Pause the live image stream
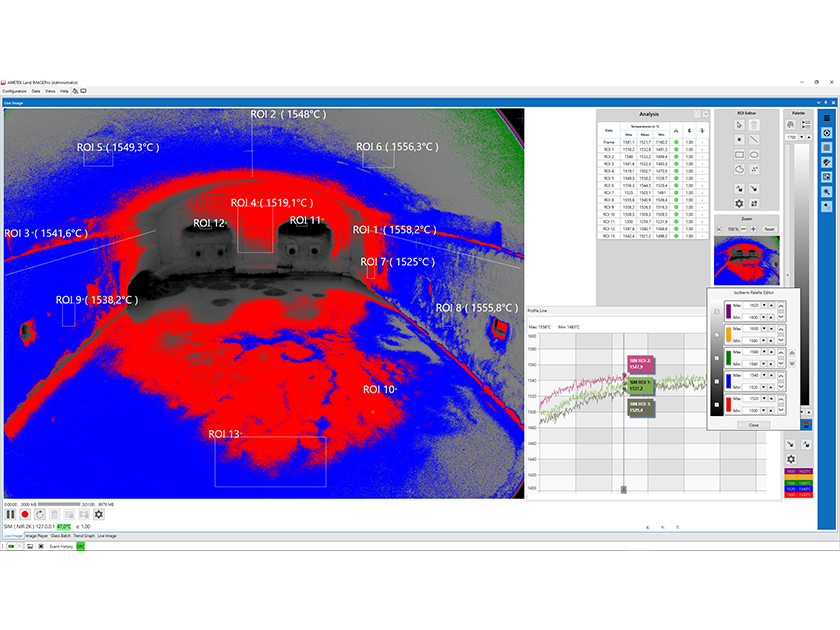This screenshot has height=630, width=840. 10,514
